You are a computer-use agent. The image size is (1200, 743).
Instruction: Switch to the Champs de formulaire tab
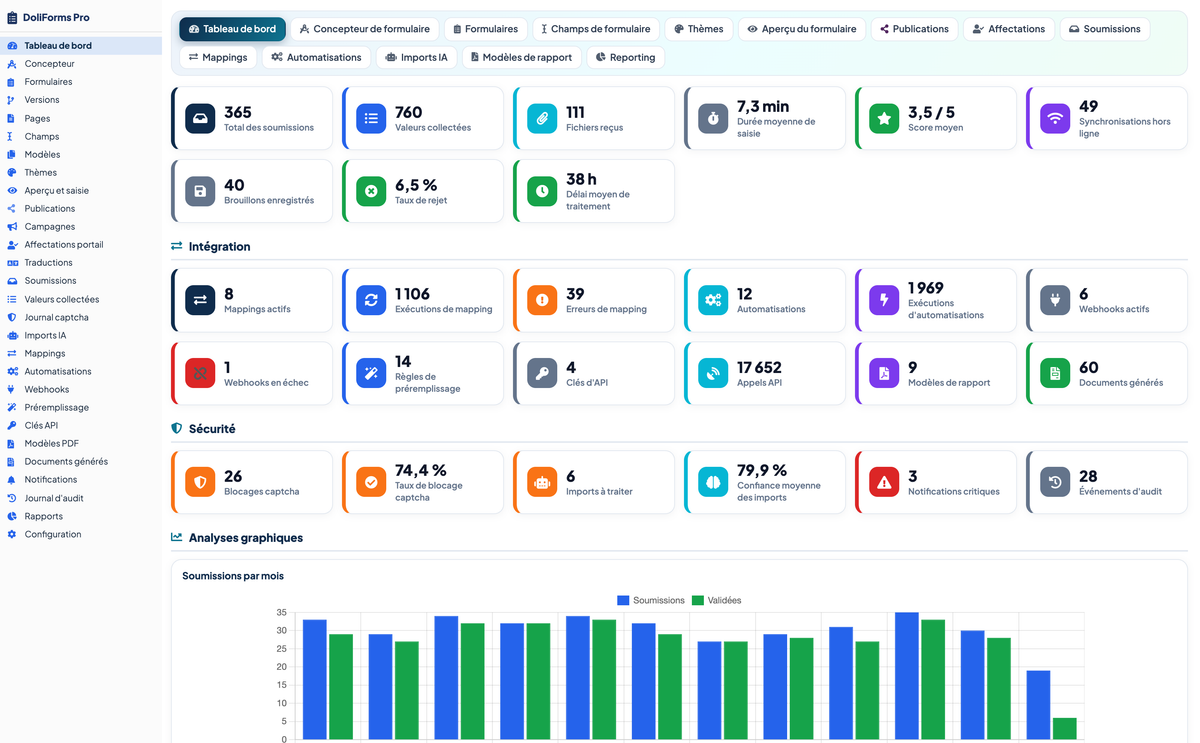coord(596,29)
